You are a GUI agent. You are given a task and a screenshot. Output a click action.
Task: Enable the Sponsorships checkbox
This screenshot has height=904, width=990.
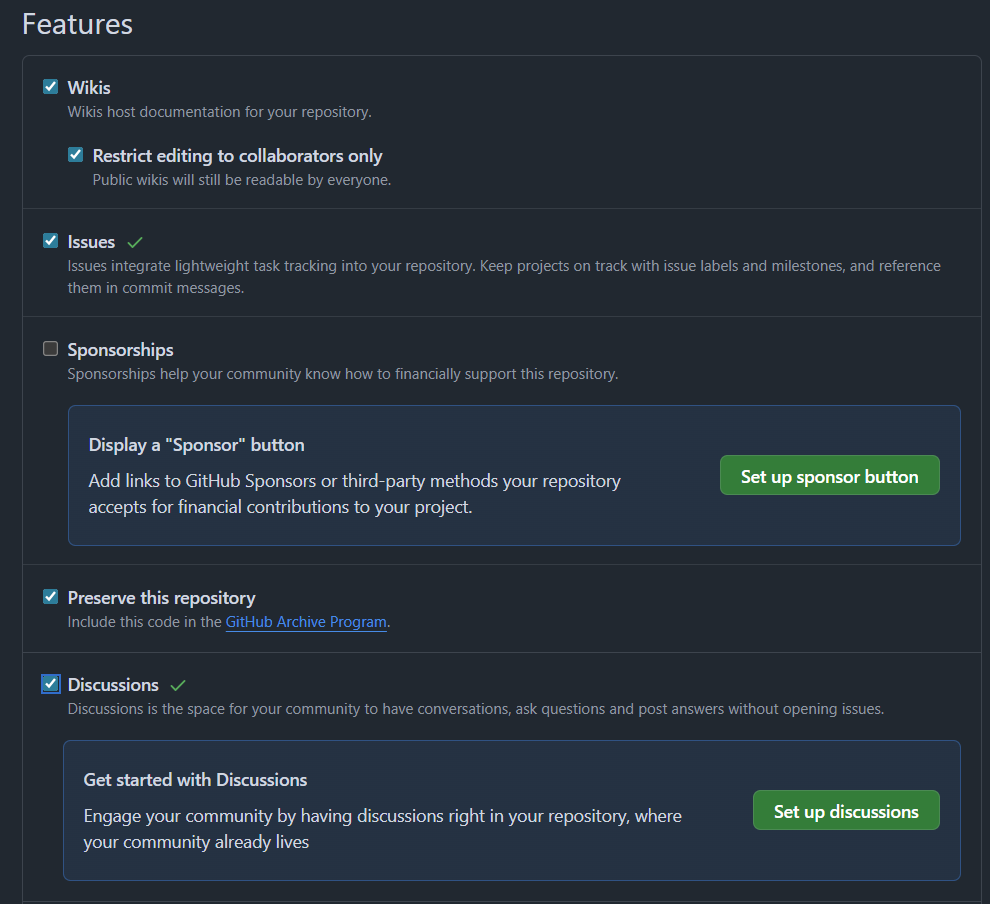click(51, 348)
